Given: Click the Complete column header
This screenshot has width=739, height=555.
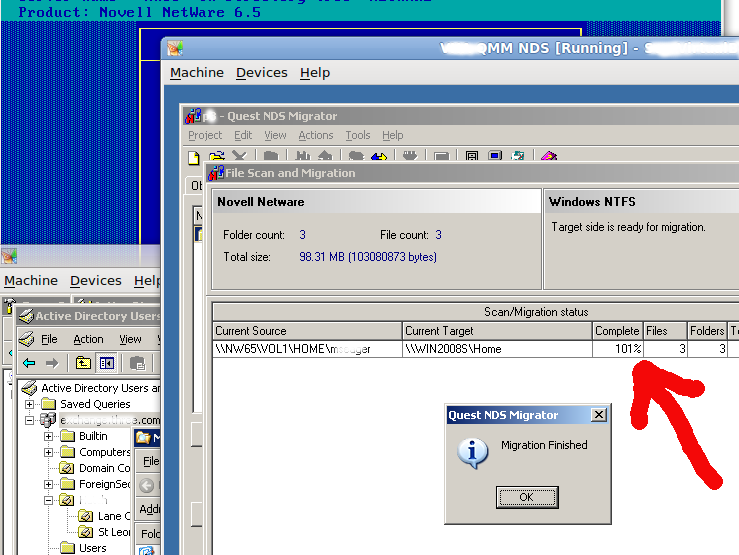Looking at the screenshot, I should pyautogui.click(x=617, y=331).
